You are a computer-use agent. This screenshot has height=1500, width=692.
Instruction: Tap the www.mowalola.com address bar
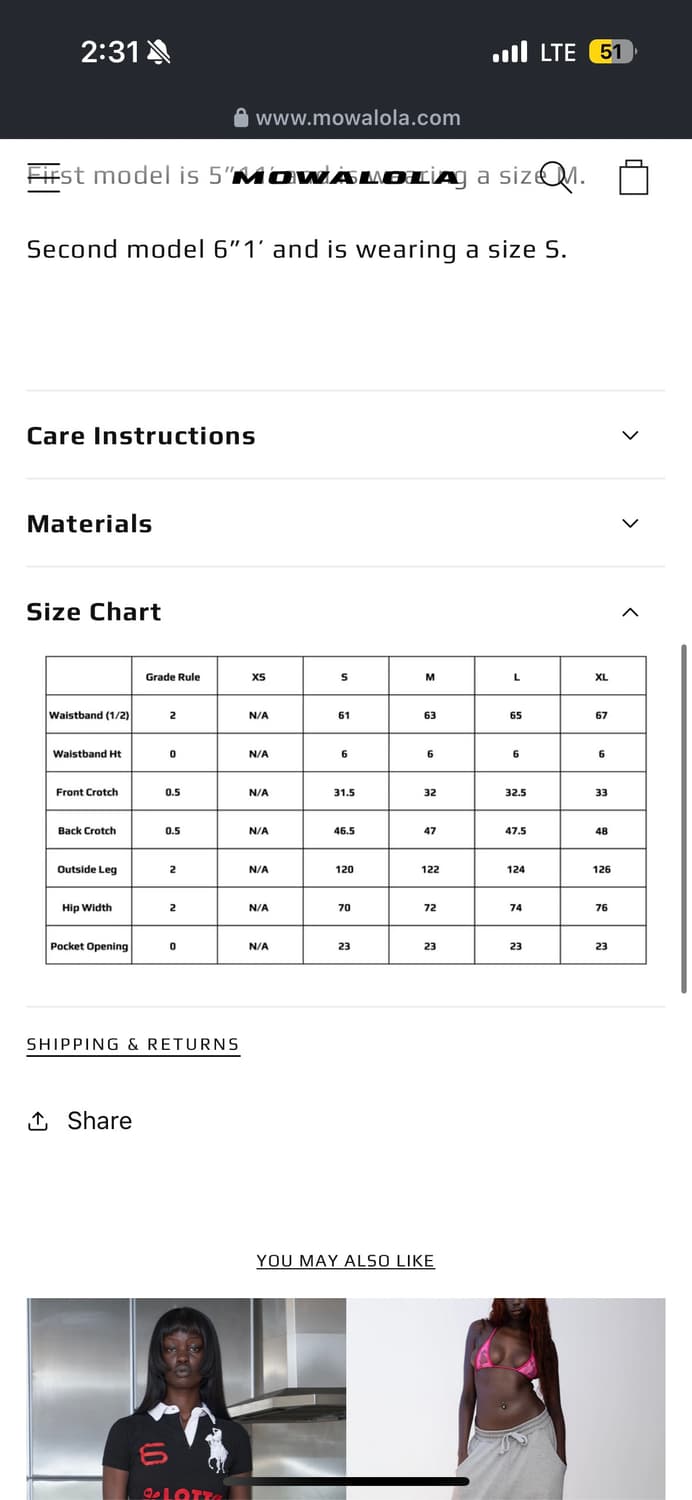point(346,118)
